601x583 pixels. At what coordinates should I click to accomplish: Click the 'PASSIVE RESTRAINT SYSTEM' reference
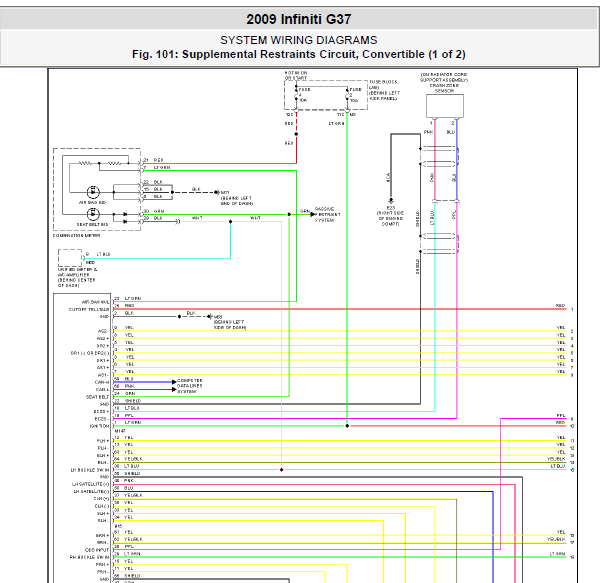coord(327,215)
